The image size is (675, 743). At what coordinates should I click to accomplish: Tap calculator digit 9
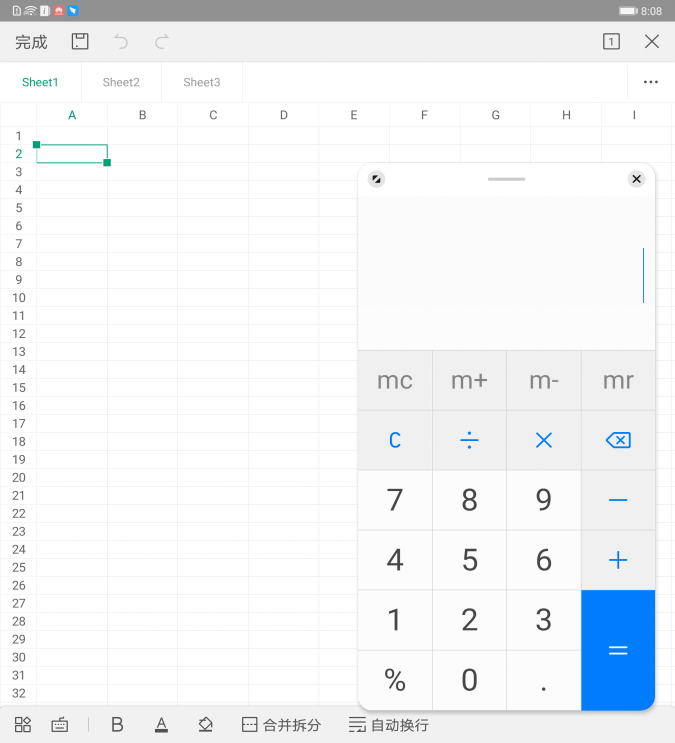(x=544, y=500)
